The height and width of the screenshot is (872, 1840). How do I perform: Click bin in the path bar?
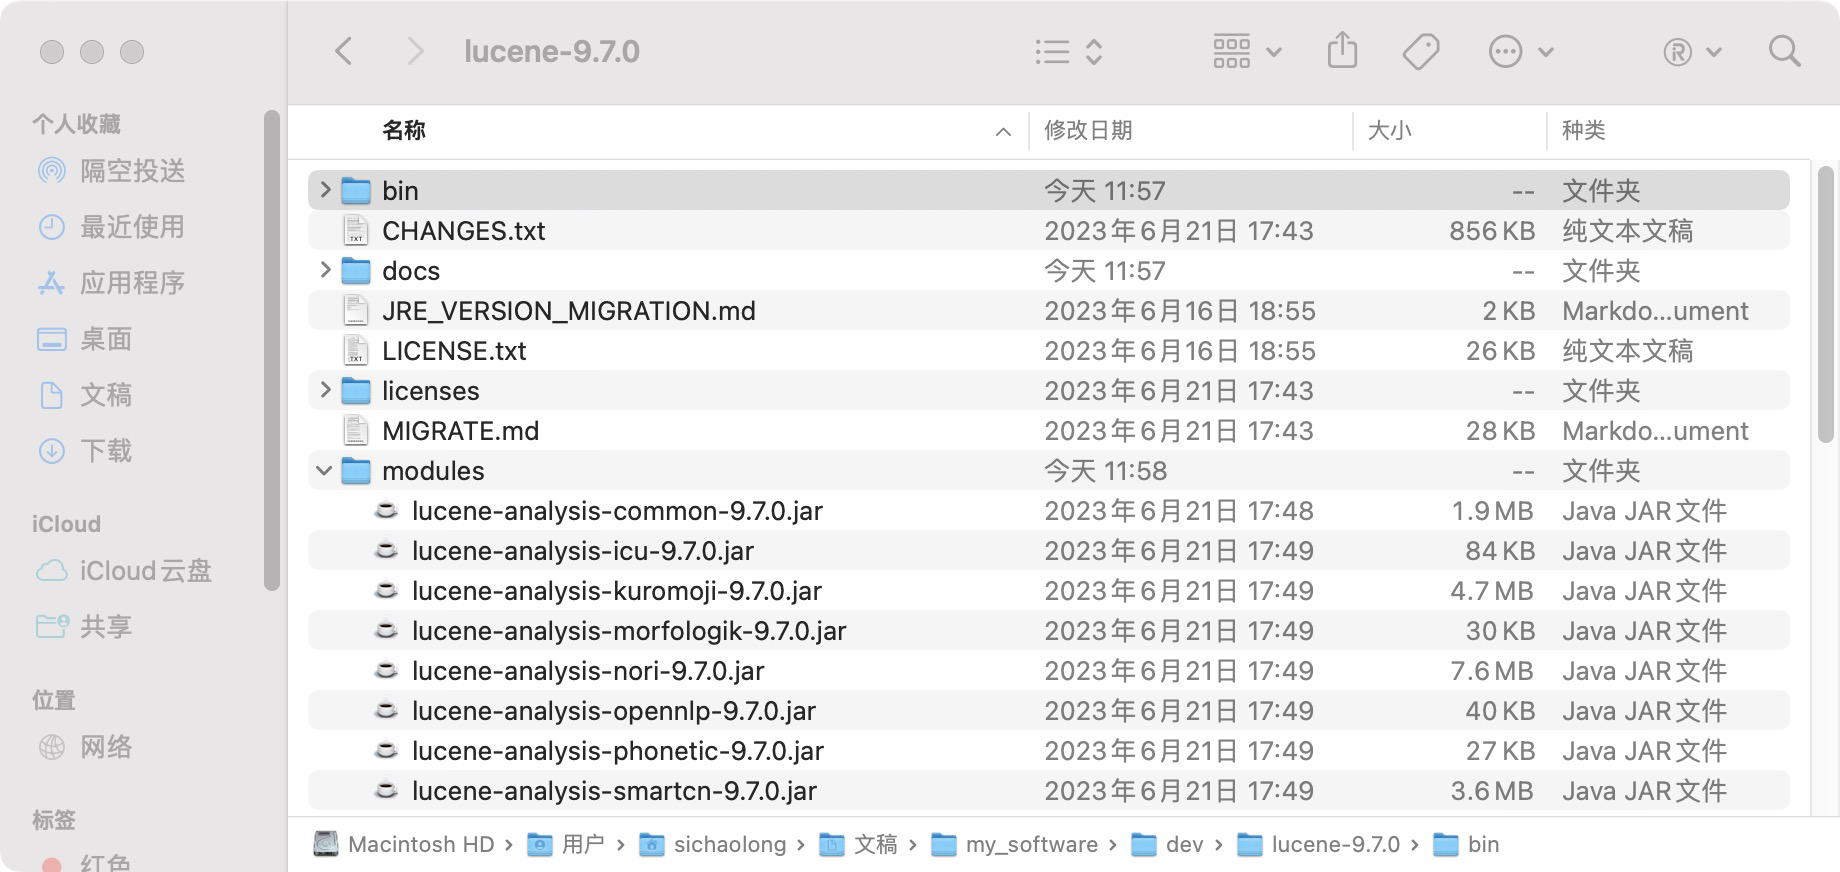point(1467,845)
